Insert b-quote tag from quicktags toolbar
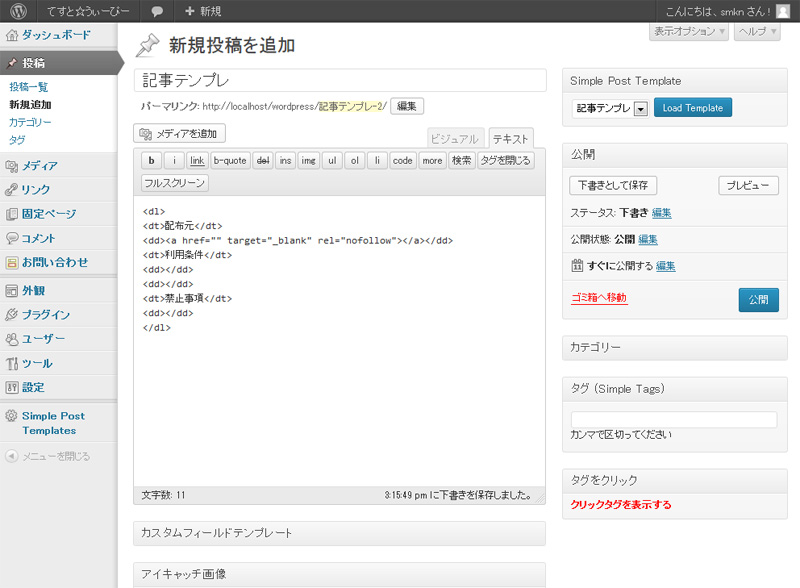 click(230, 160)
